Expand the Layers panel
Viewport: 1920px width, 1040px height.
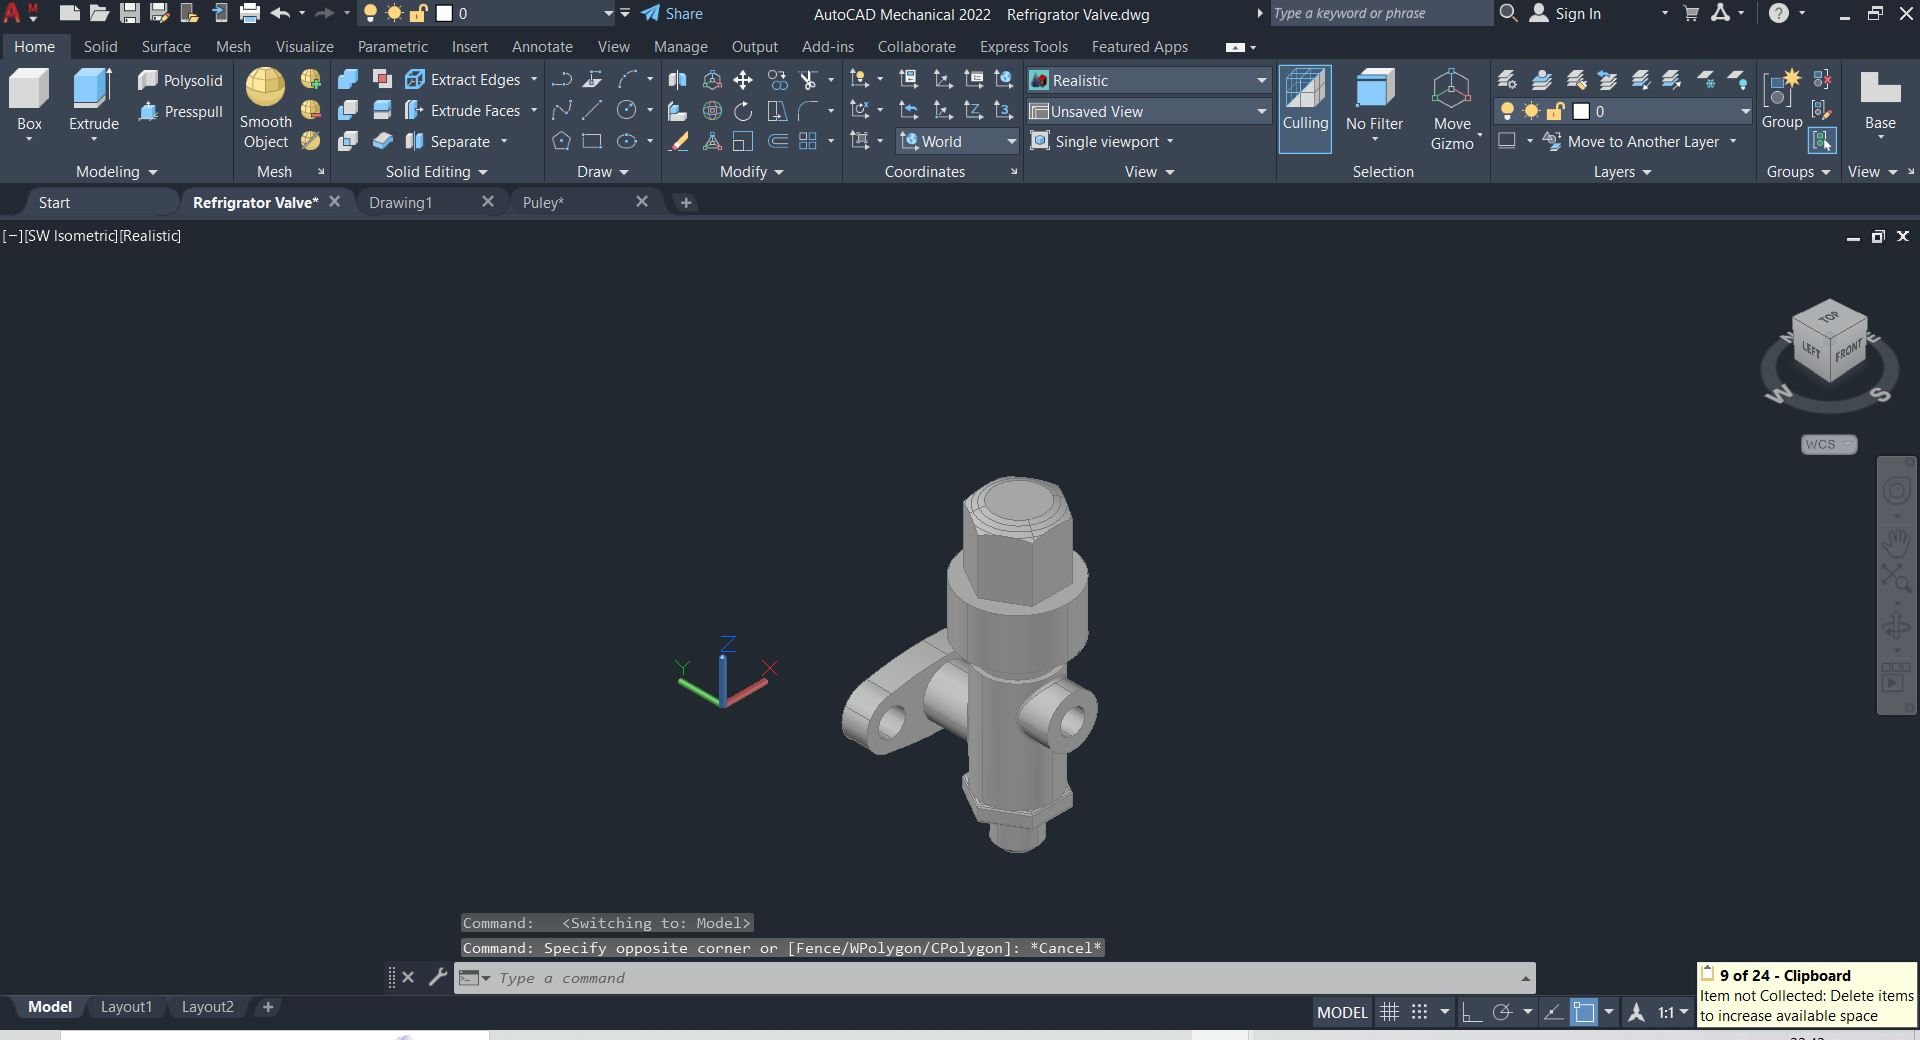[x=1623, y=172]
